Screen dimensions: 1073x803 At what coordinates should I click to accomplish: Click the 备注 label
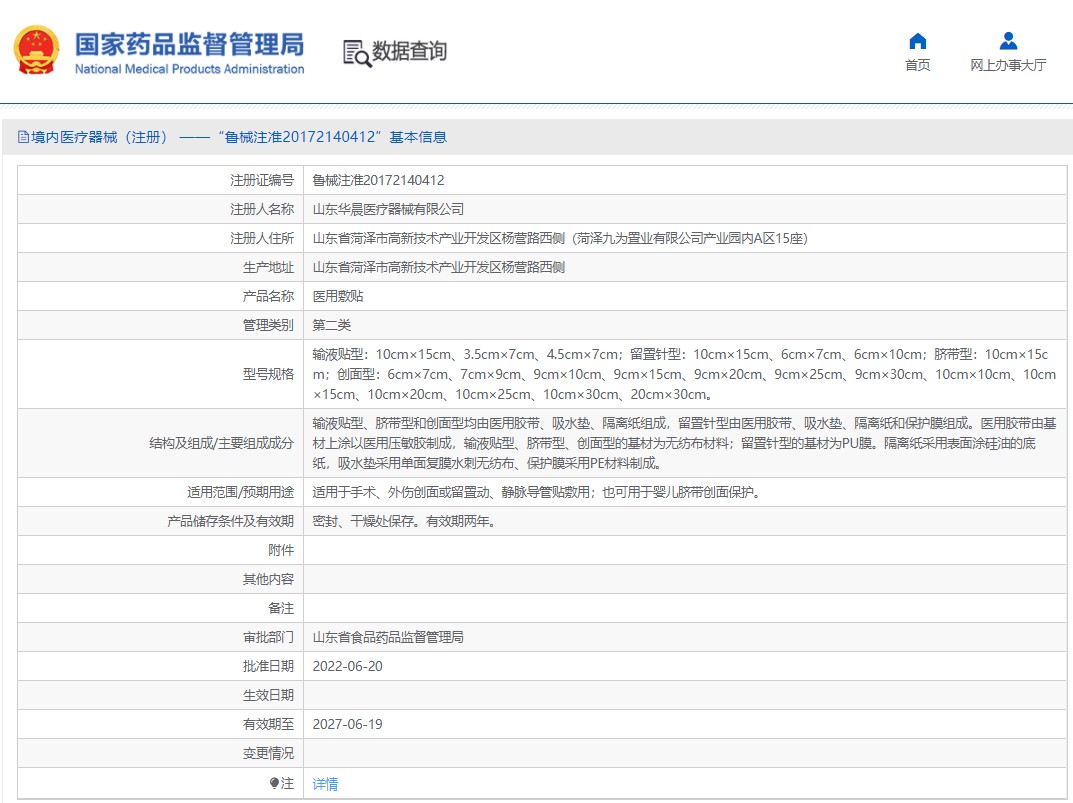tap(281, 609)
